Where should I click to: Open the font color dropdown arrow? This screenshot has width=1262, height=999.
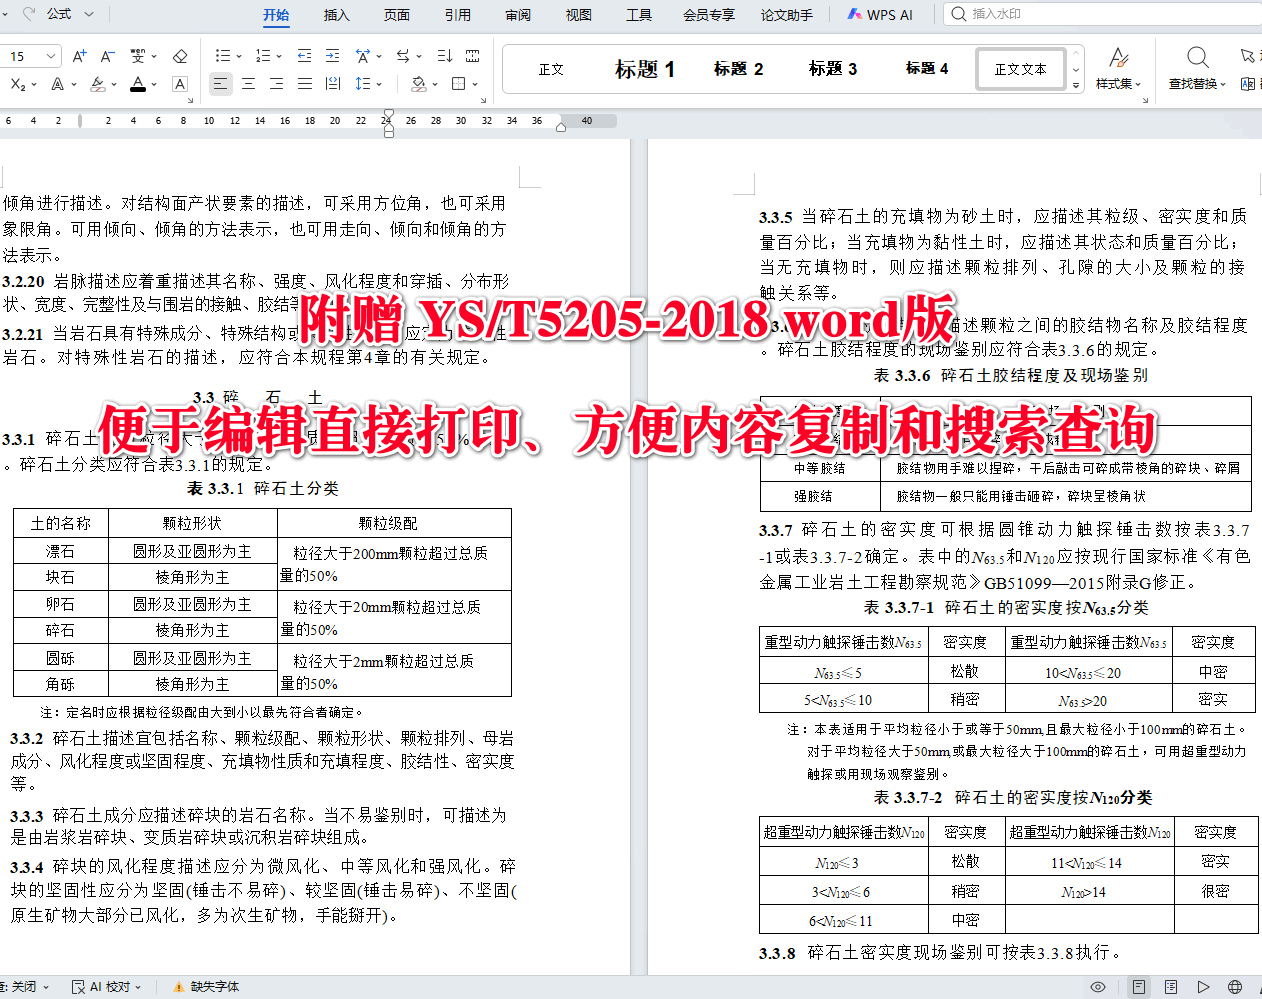(155, 84)
